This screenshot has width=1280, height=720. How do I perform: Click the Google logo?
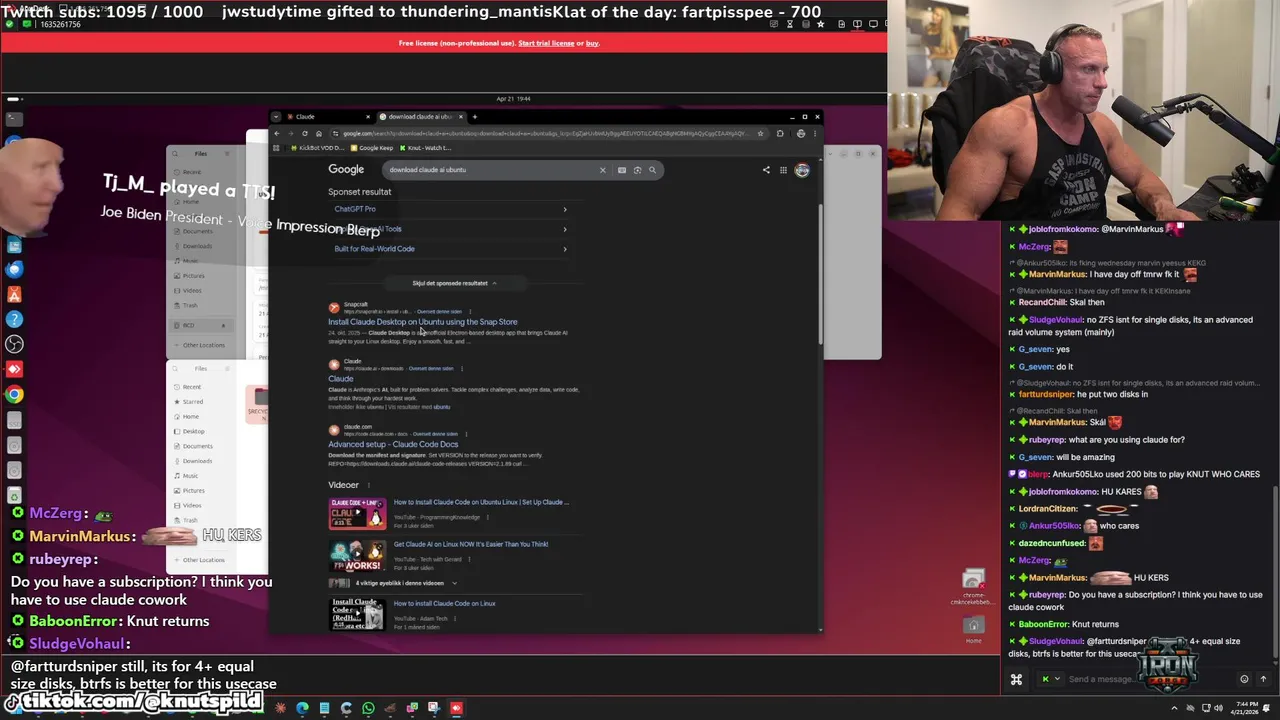(346, 170)
